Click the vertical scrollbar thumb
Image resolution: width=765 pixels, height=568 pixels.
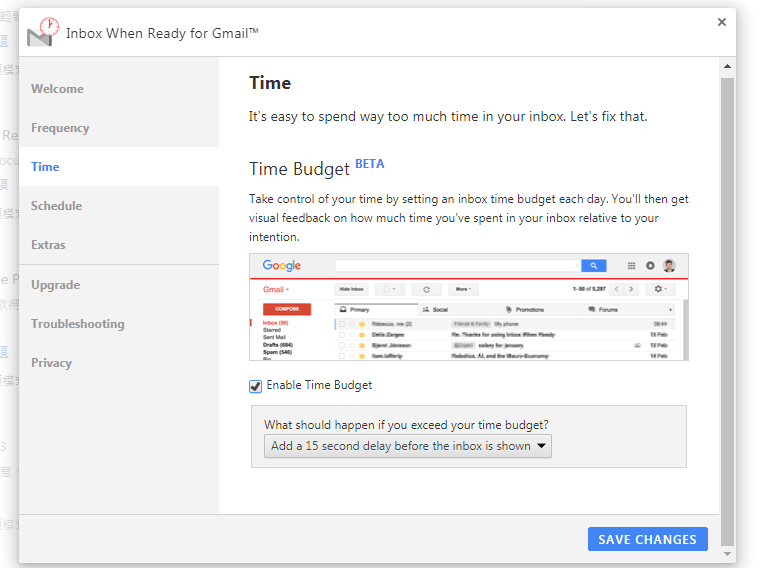727,300
